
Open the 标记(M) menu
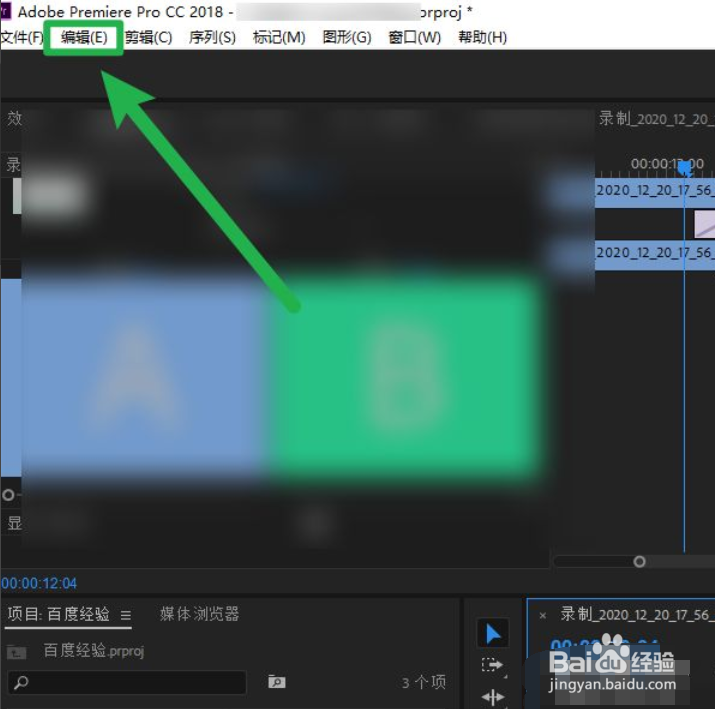coord(279,37)
